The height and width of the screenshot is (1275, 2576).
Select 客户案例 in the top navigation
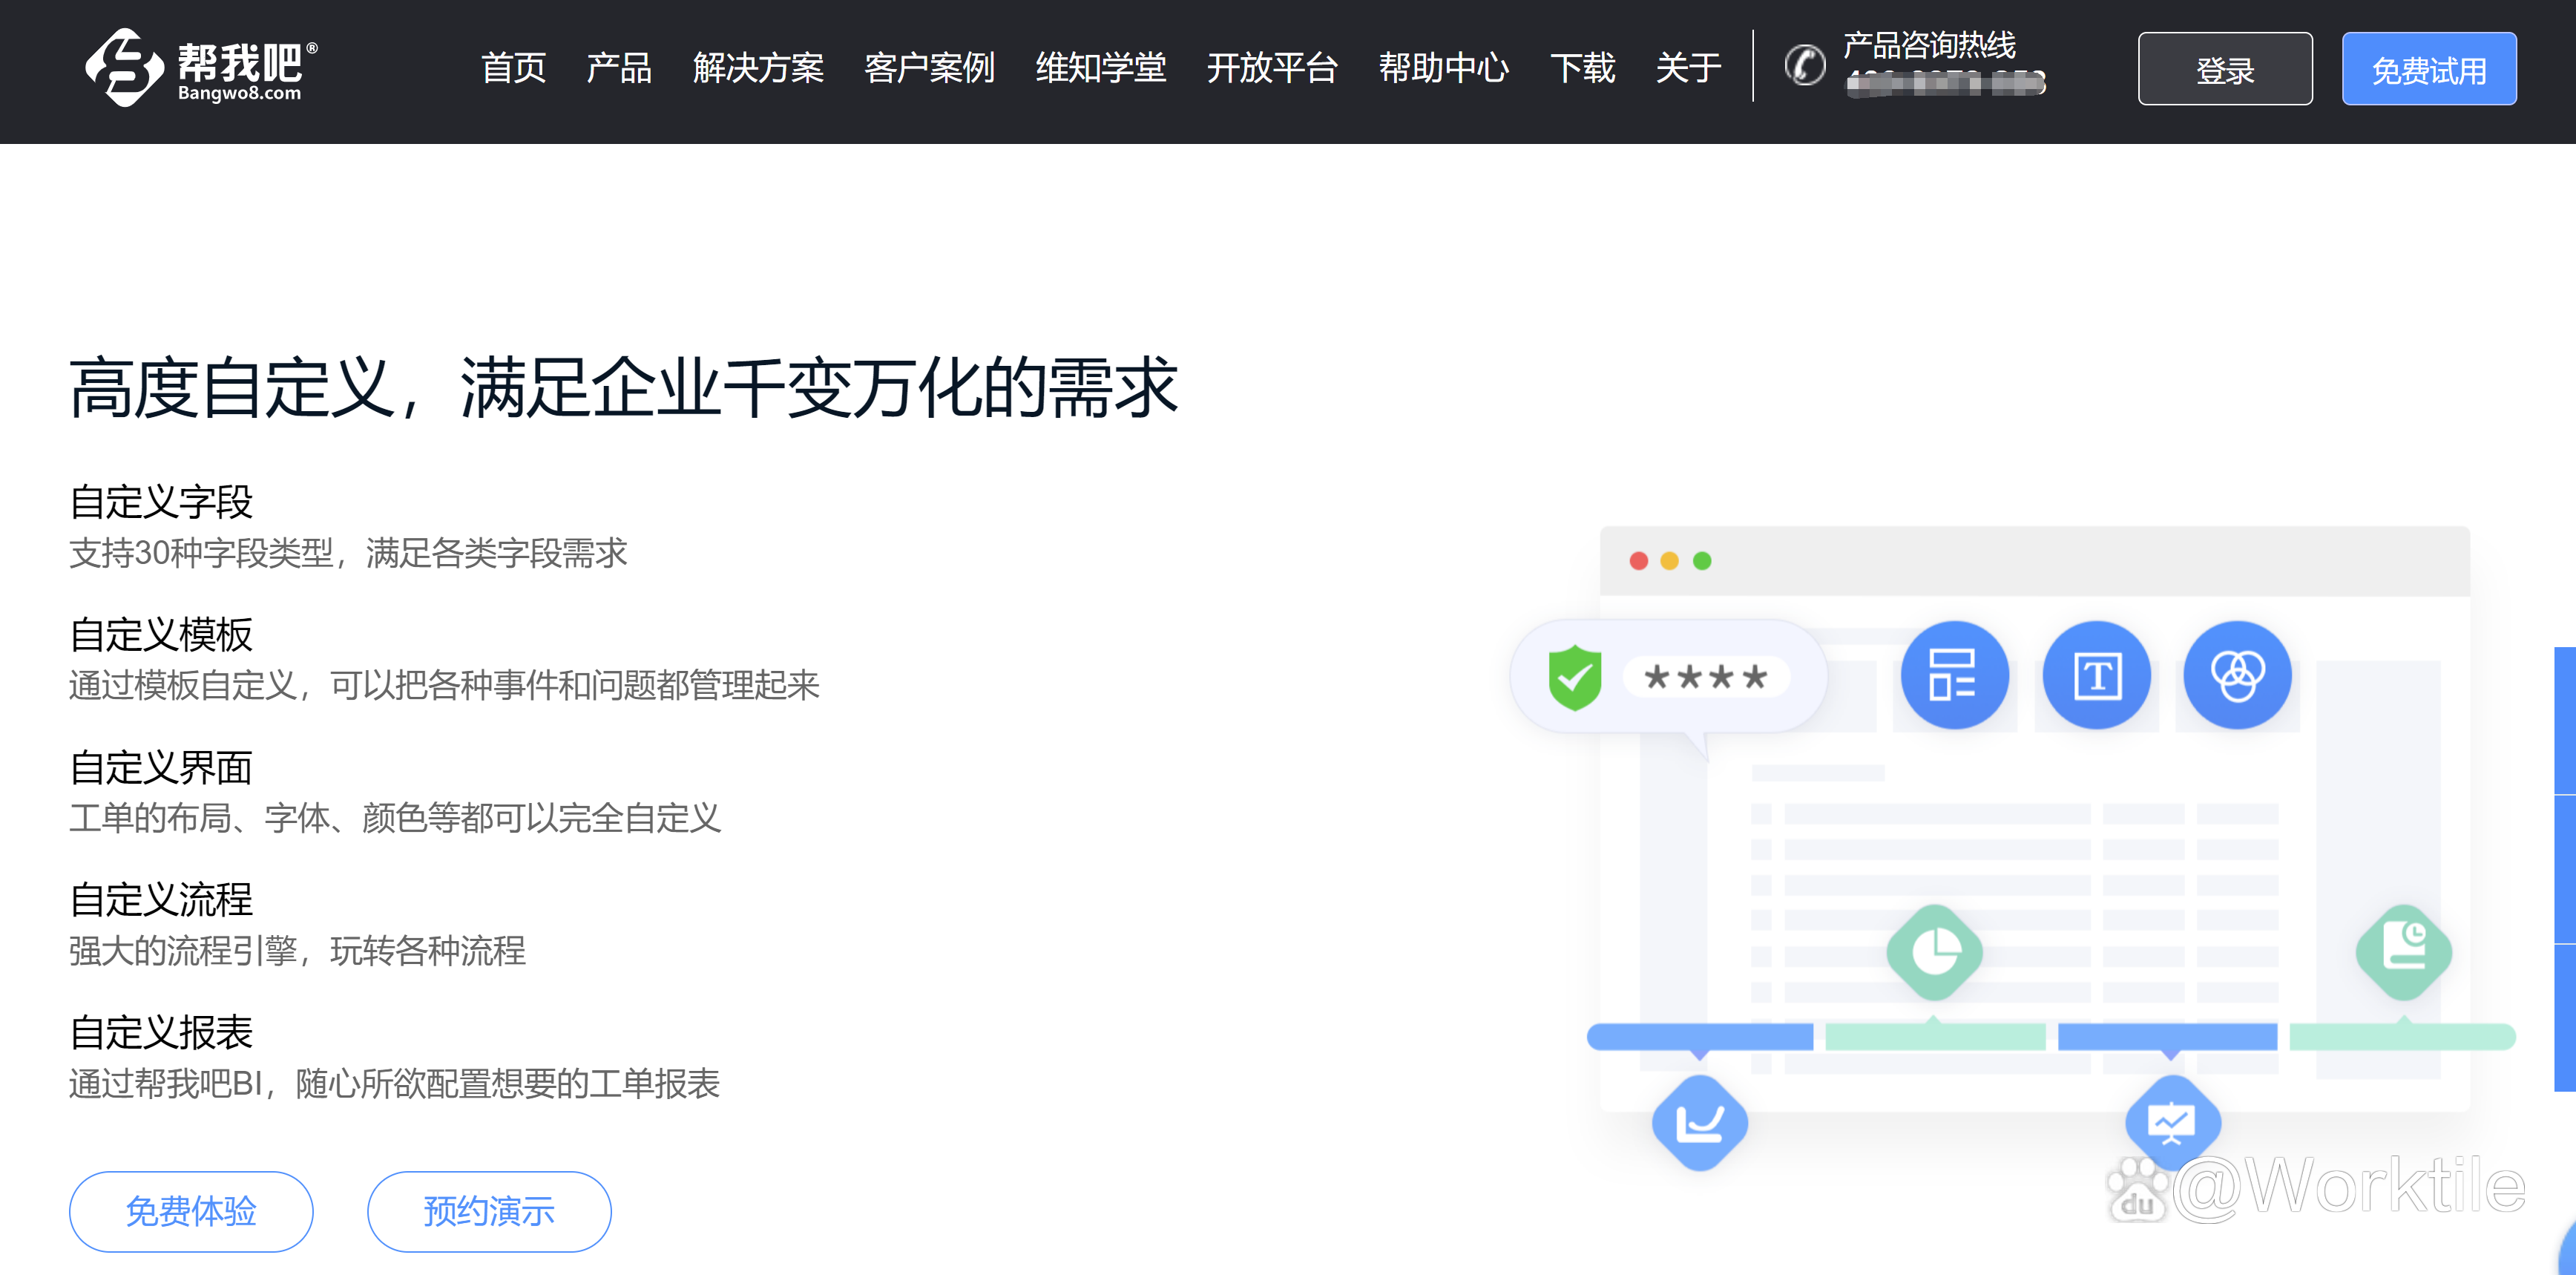click(929, 68)
